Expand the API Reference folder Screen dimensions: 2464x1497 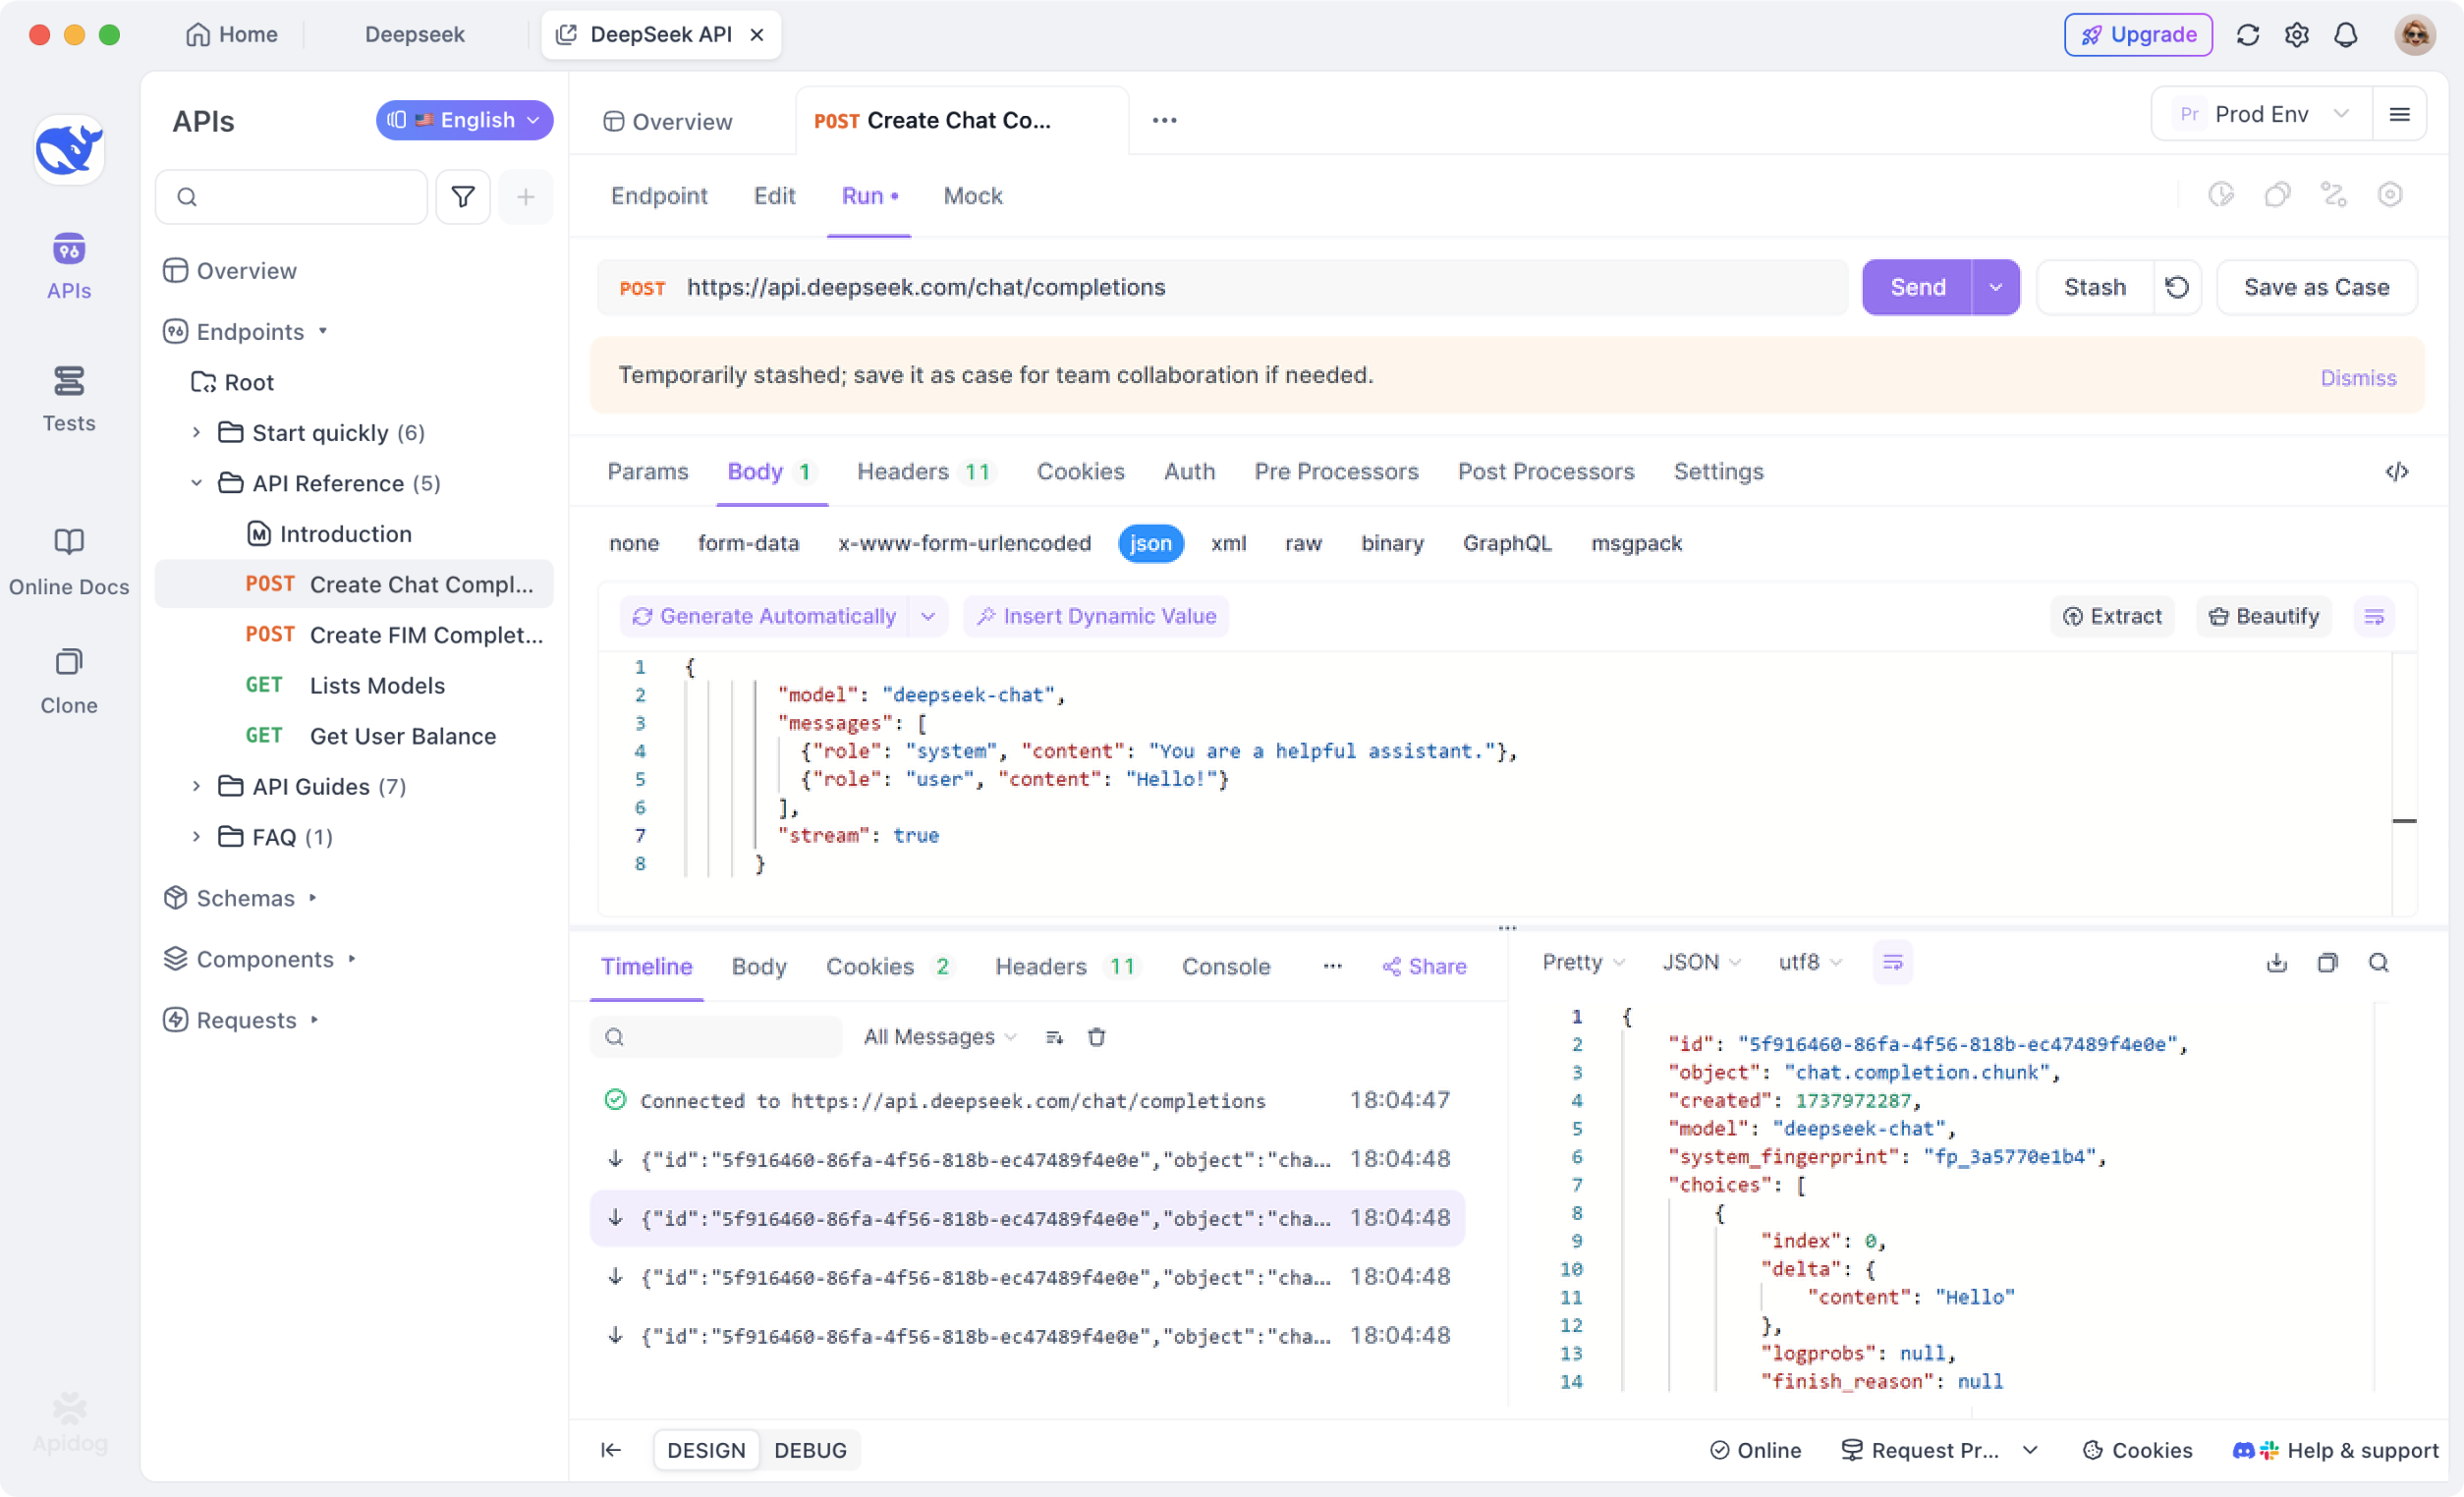pos(192,482)
